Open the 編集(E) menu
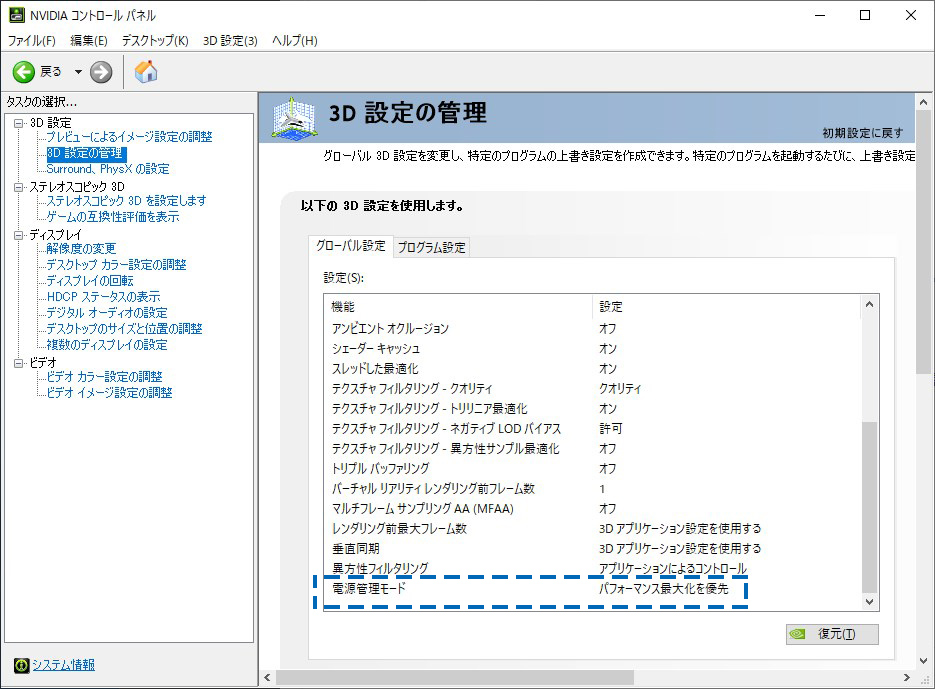This screenshot has height=689, width=935. [89, 41]
